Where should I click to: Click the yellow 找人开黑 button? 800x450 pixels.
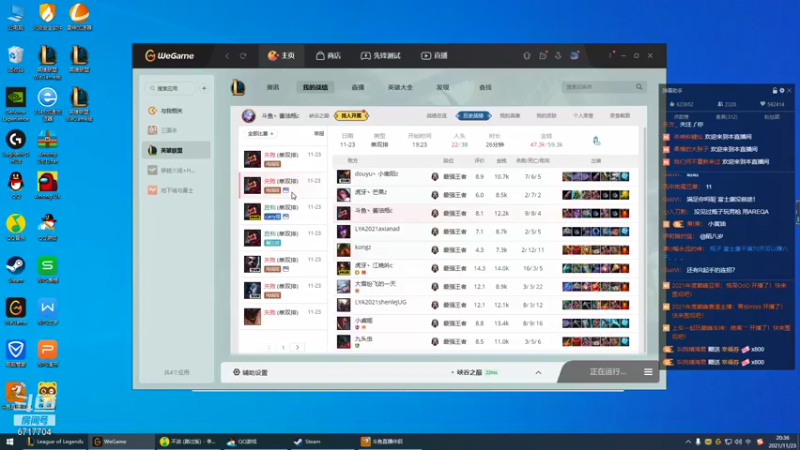click(x=352, y=116)
